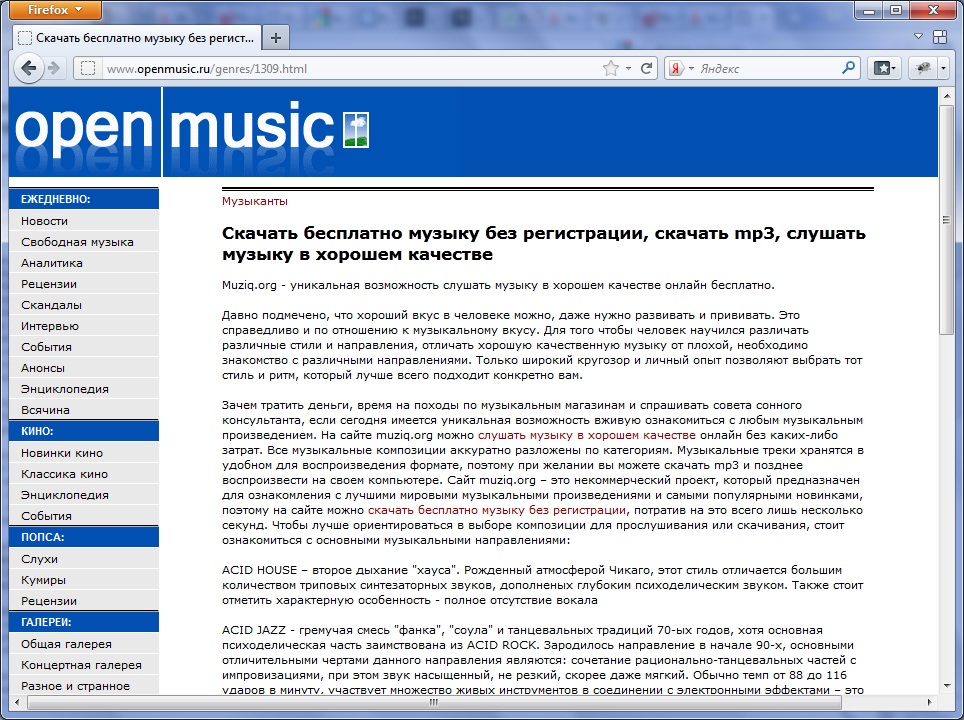The width and height of the screenshot is (964, 720).
Task: Open Новости in the sidebar
Action: (84, 221)
